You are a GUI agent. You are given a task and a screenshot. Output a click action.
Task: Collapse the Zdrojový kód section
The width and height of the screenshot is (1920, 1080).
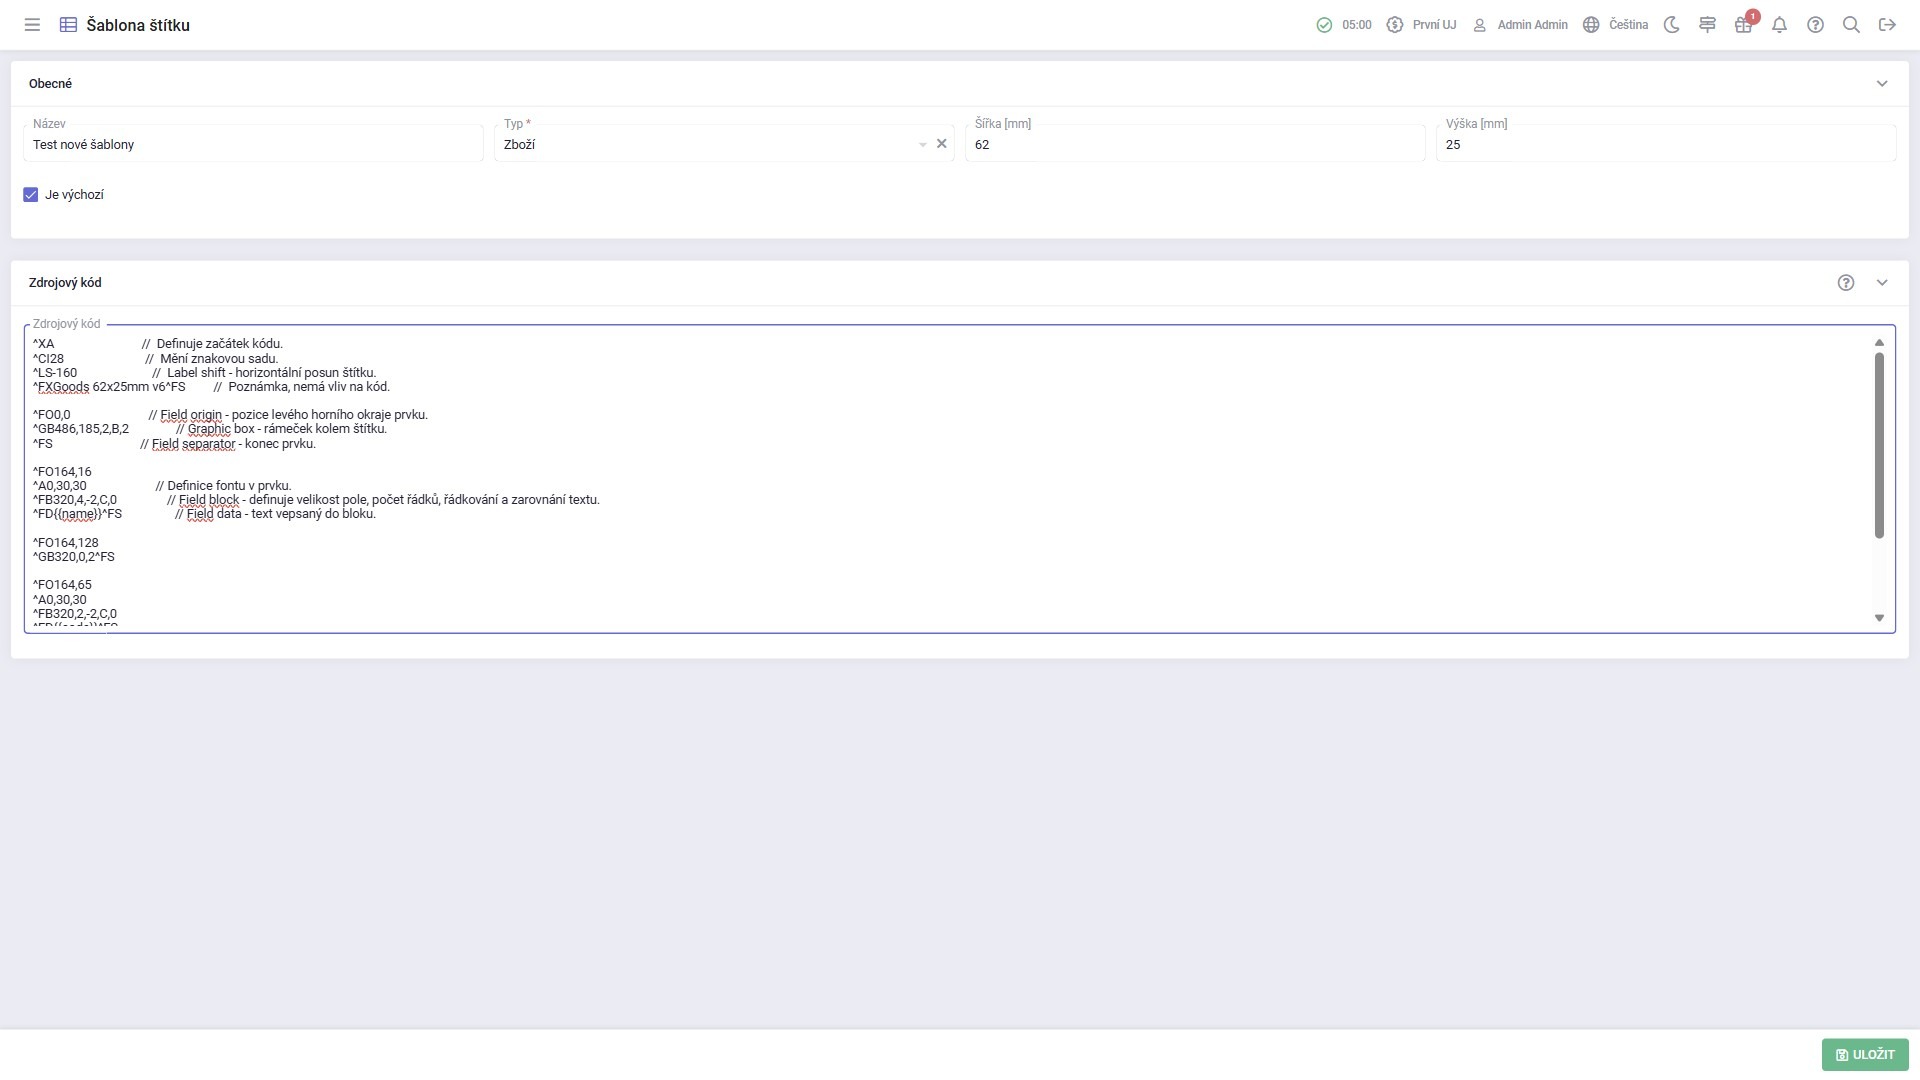click(1882, 283)
